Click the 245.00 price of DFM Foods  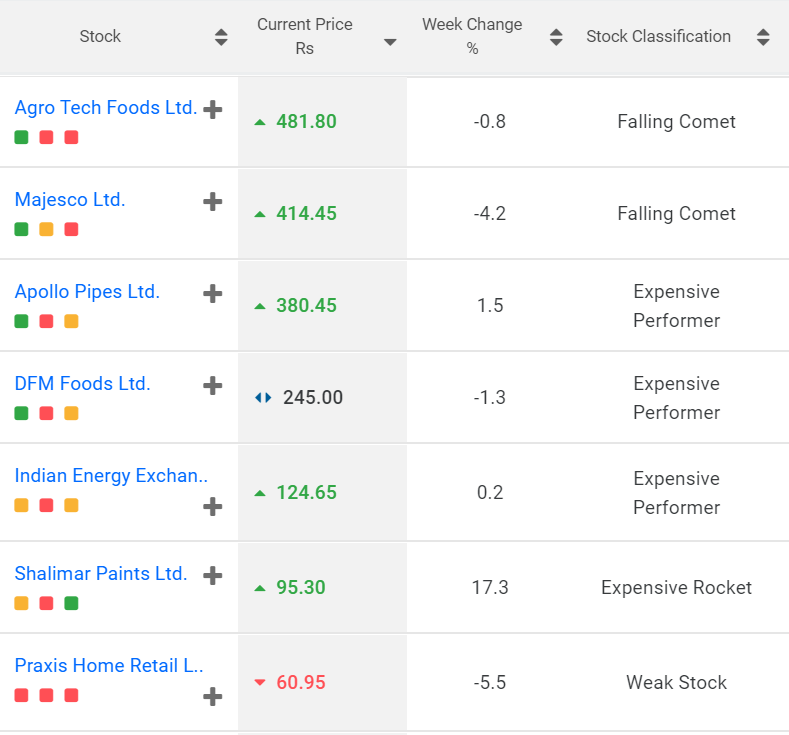312,398
